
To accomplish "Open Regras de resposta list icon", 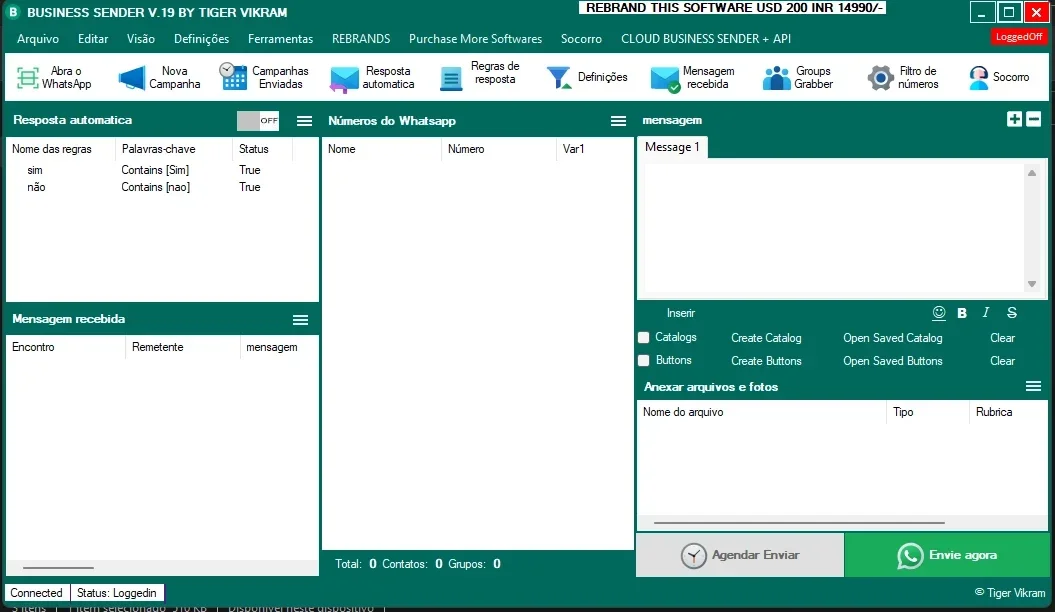I will click(451, 78).
